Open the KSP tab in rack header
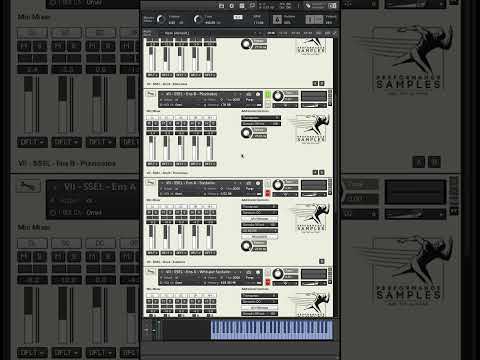The width and height of the screenshot is (480, 360). pyautogui.click(x=319, y=33)
